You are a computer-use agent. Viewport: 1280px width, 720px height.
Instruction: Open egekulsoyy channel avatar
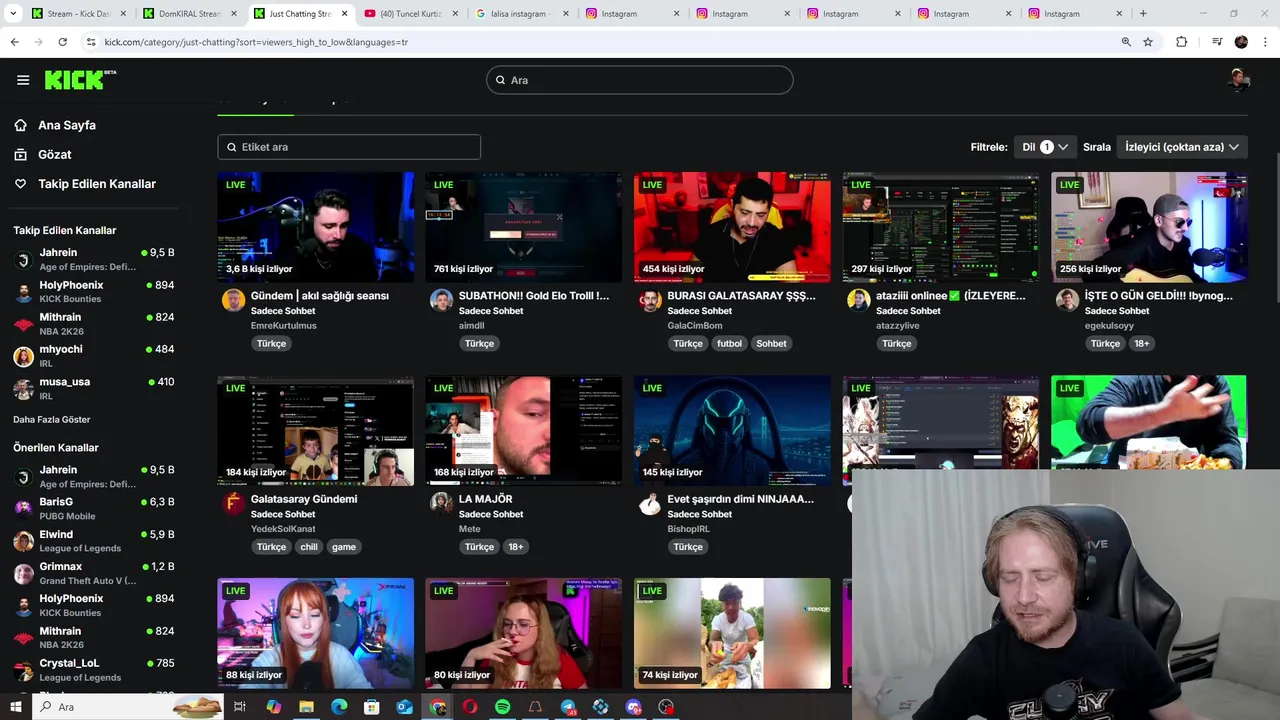tap(1067, 300)
